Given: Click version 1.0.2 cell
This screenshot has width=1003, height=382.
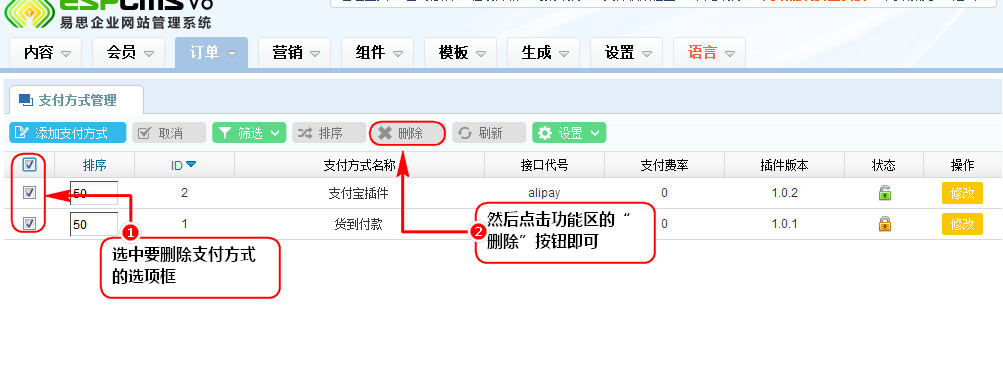Looking at the screenshot, I should [784, 193].
